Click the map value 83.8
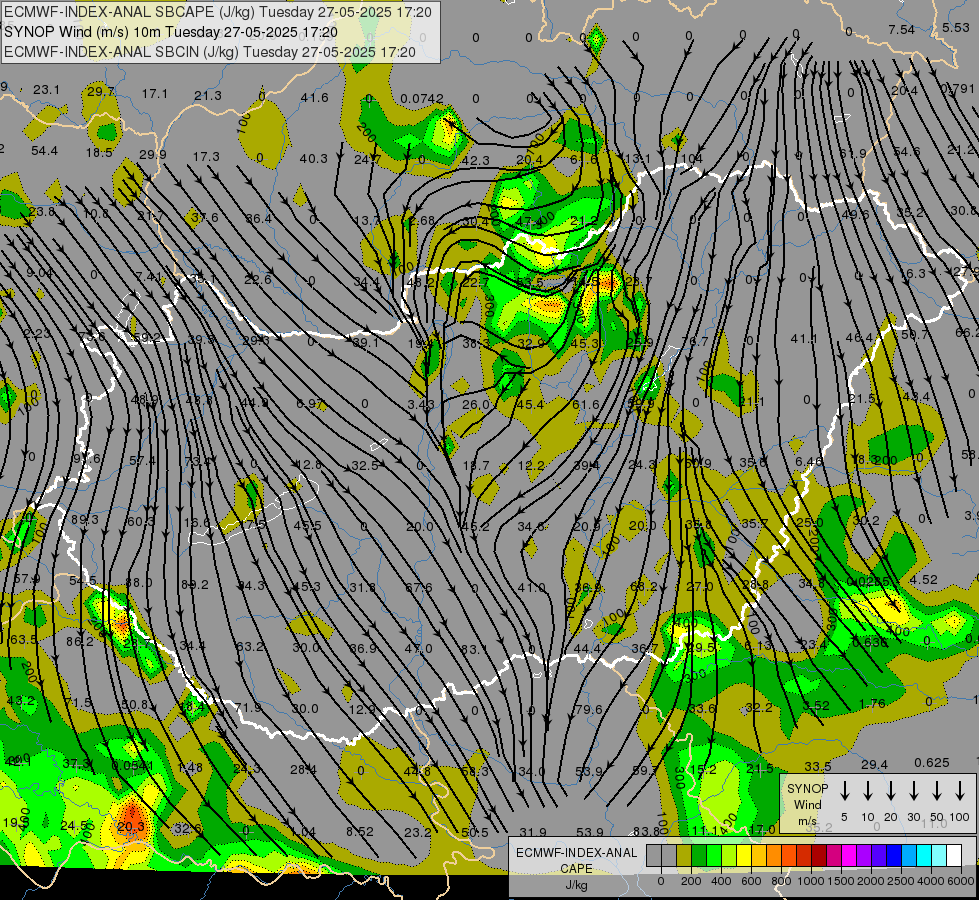Image resolution: width=979 pixels, height=900 pixels. click(646, 831)
